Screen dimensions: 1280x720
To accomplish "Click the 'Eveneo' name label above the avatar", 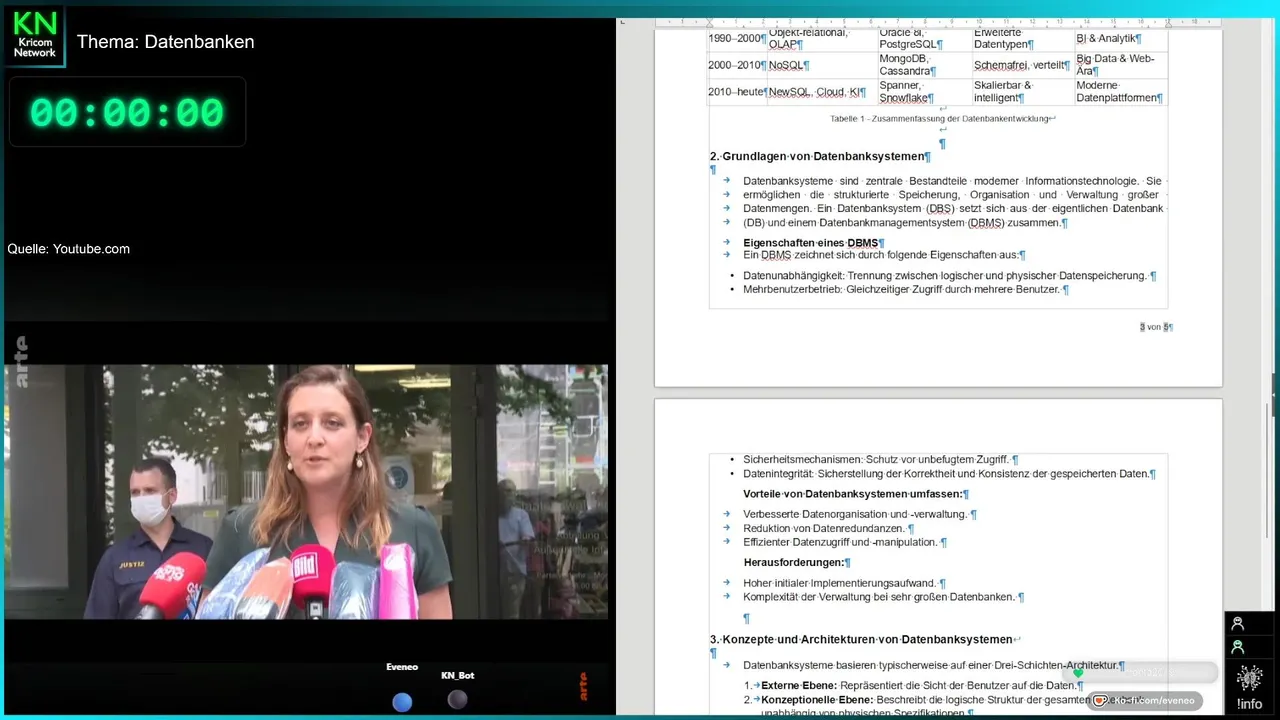I will click(402, 667).
